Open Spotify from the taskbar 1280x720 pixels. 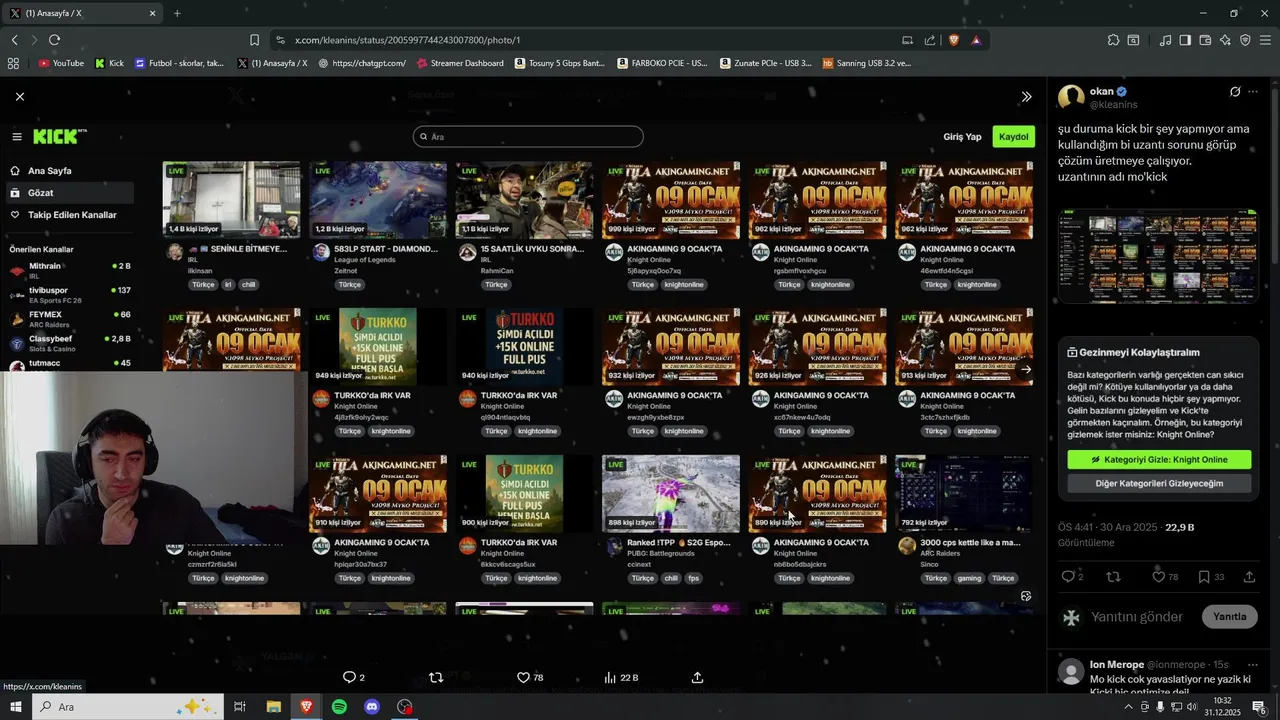[x=339, y=707]
